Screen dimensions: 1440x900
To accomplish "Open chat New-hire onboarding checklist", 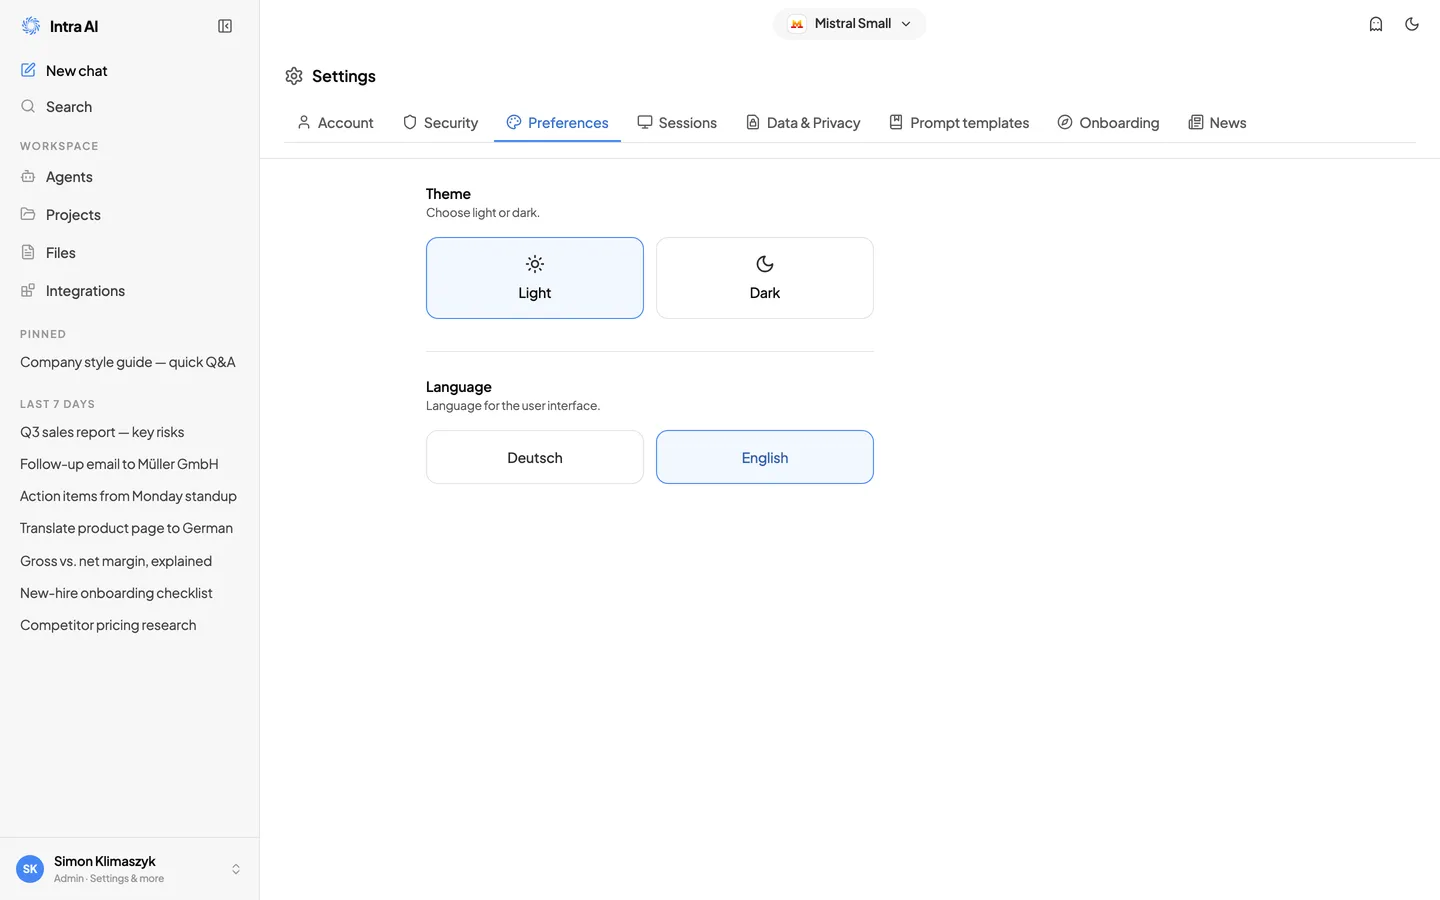I will coord(130,593).
